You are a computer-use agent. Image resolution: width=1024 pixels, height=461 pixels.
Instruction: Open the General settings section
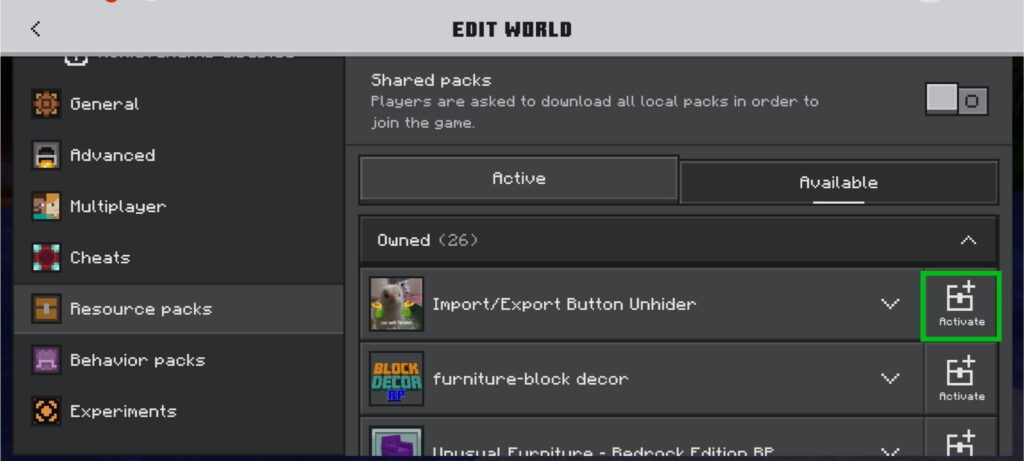178,104
